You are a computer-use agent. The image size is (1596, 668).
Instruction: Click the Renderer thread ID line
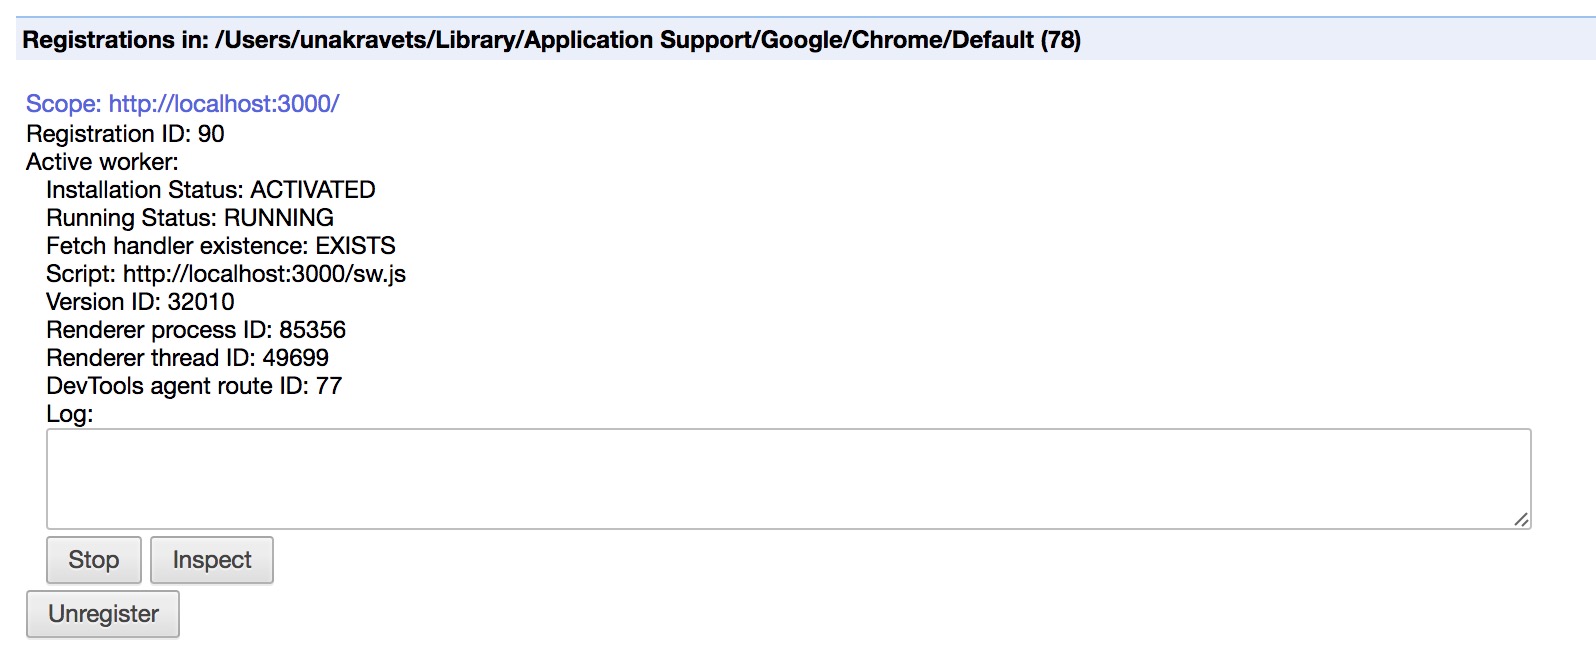(x=187, y=358)
